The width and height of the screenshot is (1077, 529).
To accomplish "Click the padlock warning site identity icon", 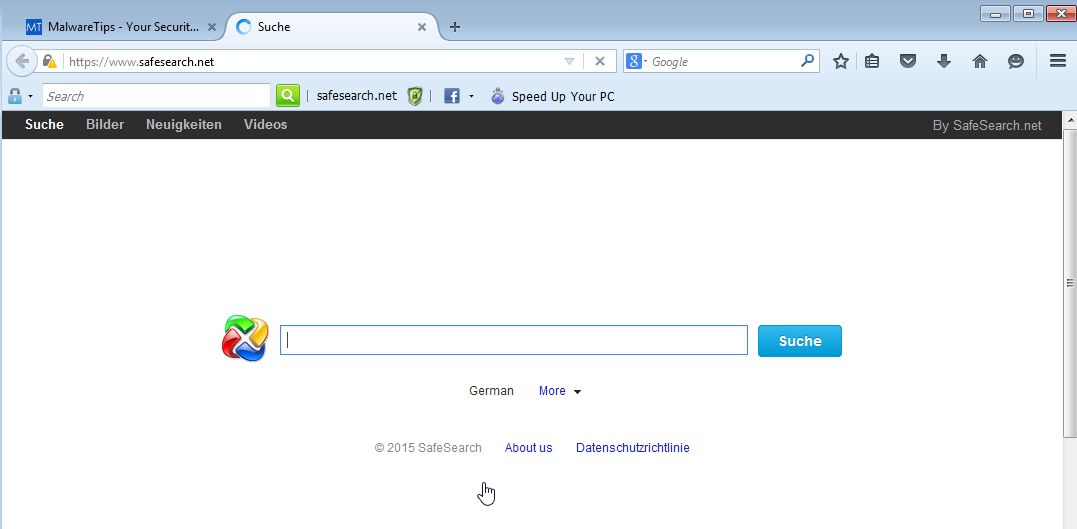I will point(49,62).
